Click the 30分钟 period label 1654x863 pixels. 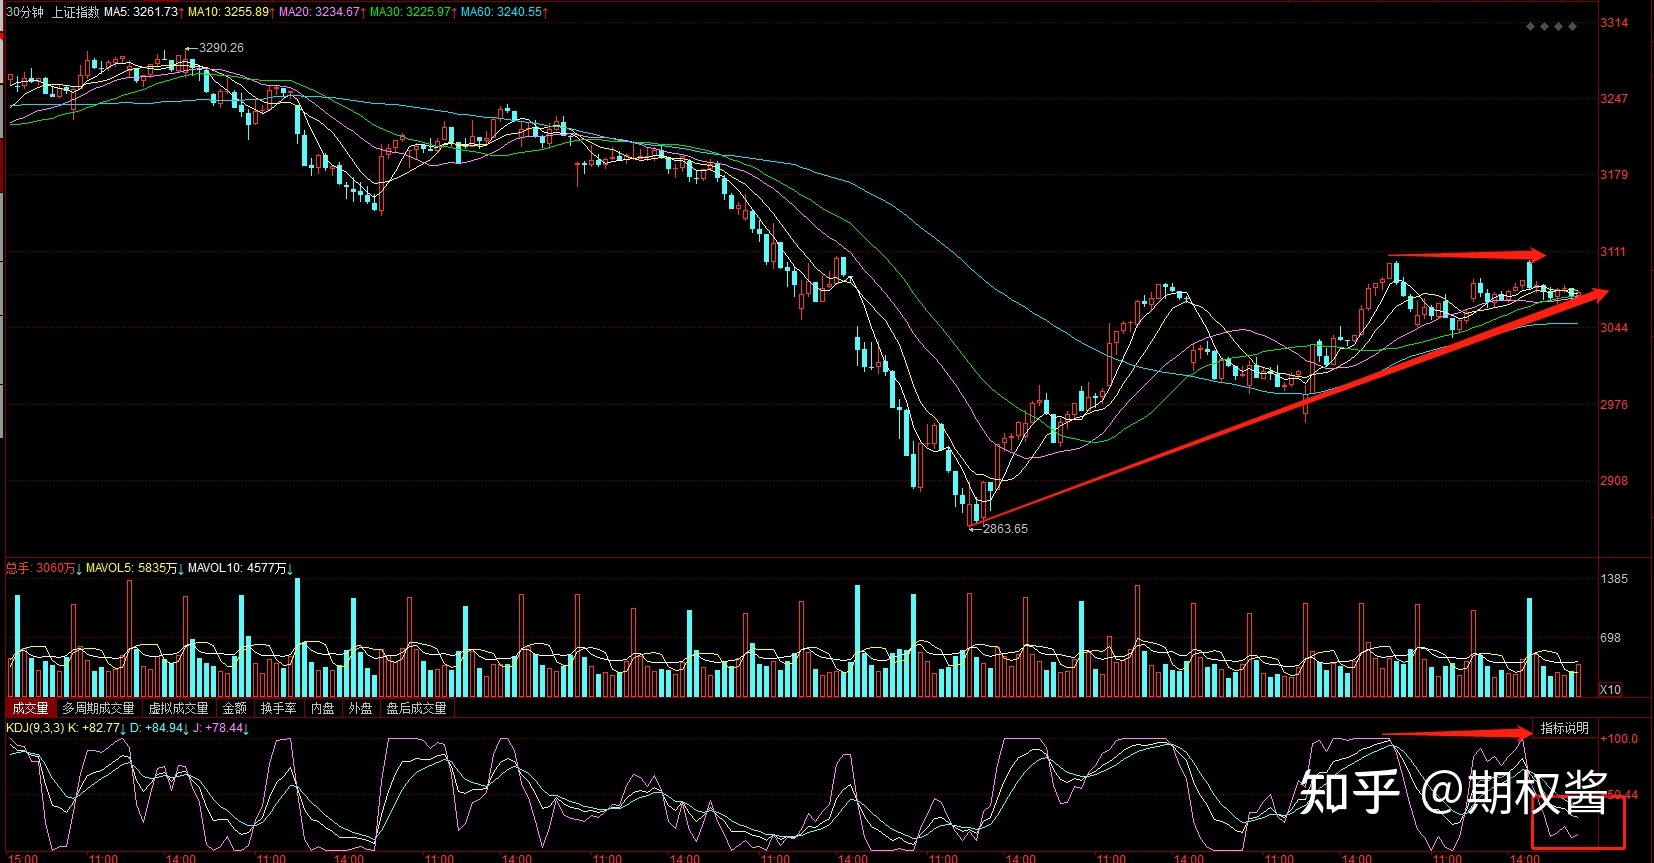pyautogui.click(x=25, y=12)
